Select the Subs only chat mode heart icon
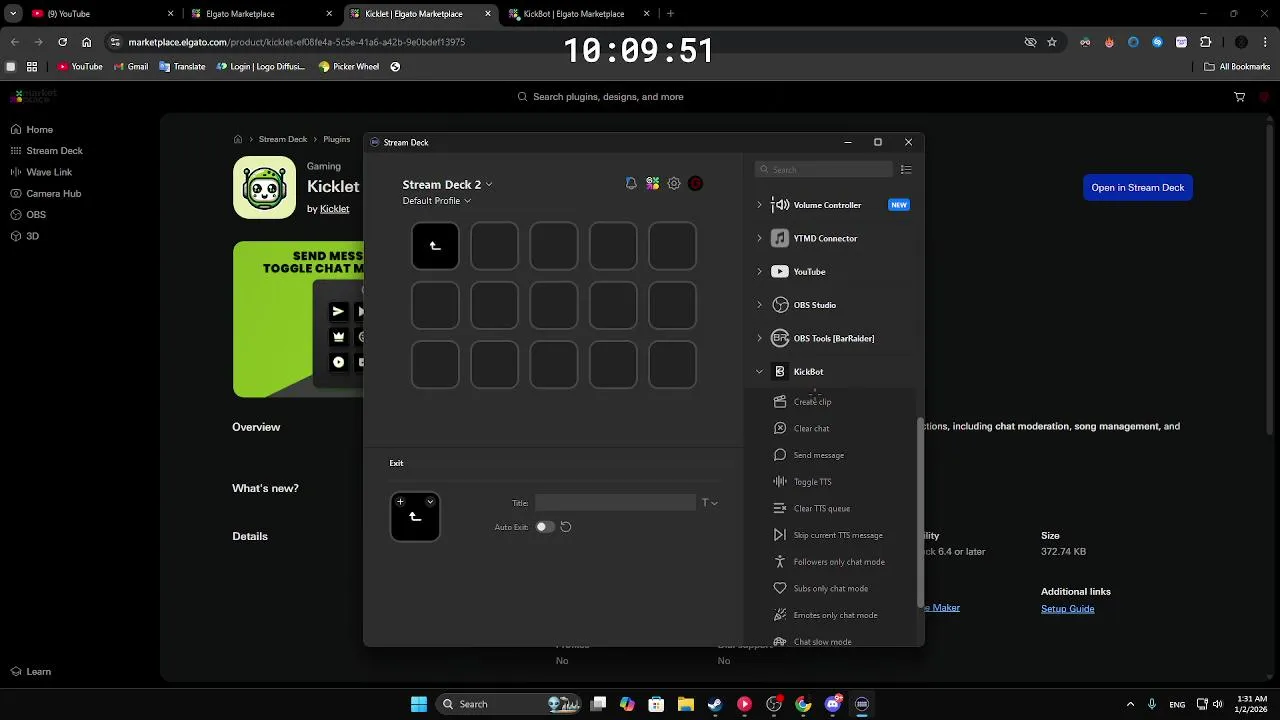1280x720 pixels. (x=780, y=588)
